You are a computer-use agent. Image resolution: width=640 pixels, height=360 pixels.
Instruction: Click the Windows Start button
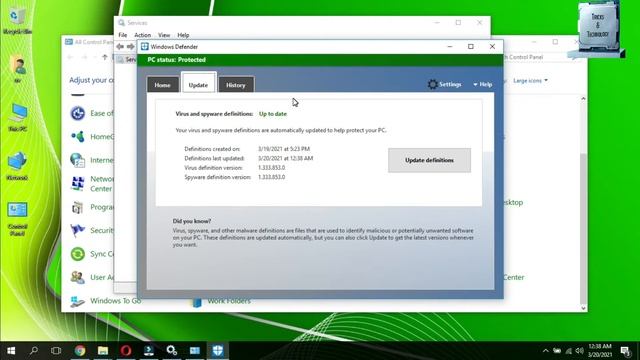pos(11,351)
